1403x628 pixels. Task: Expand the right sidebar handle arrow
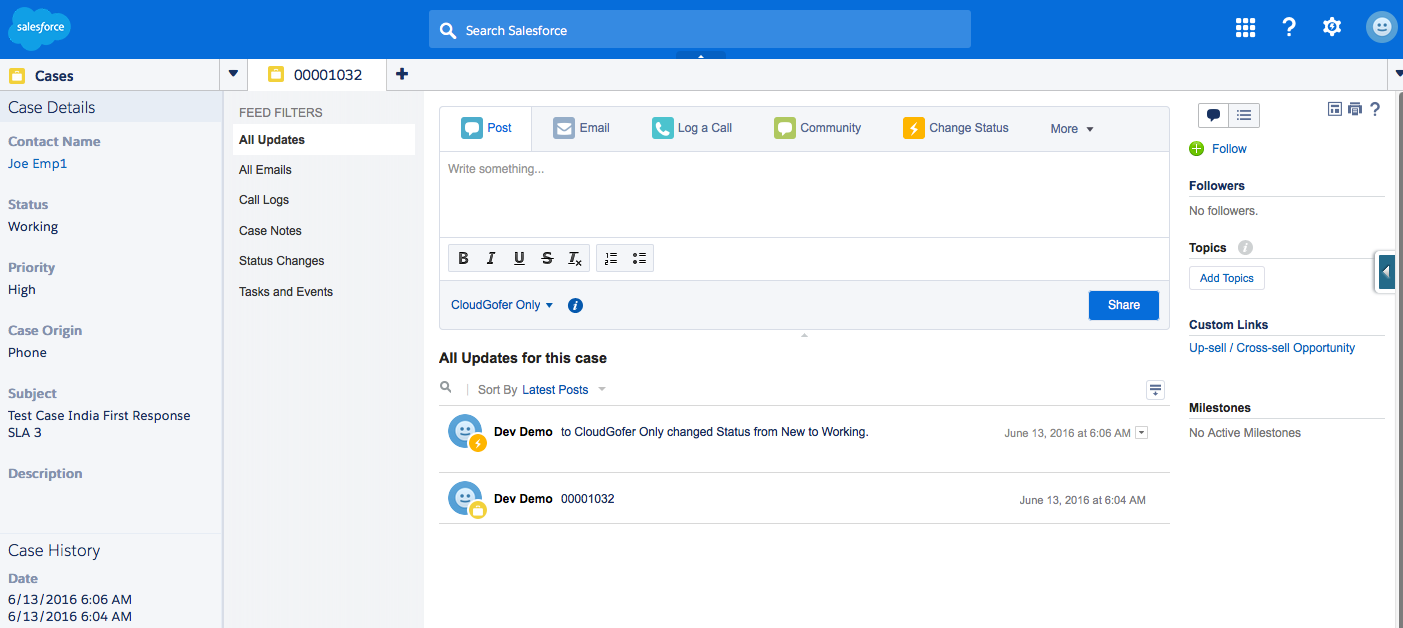(1386, 271)
